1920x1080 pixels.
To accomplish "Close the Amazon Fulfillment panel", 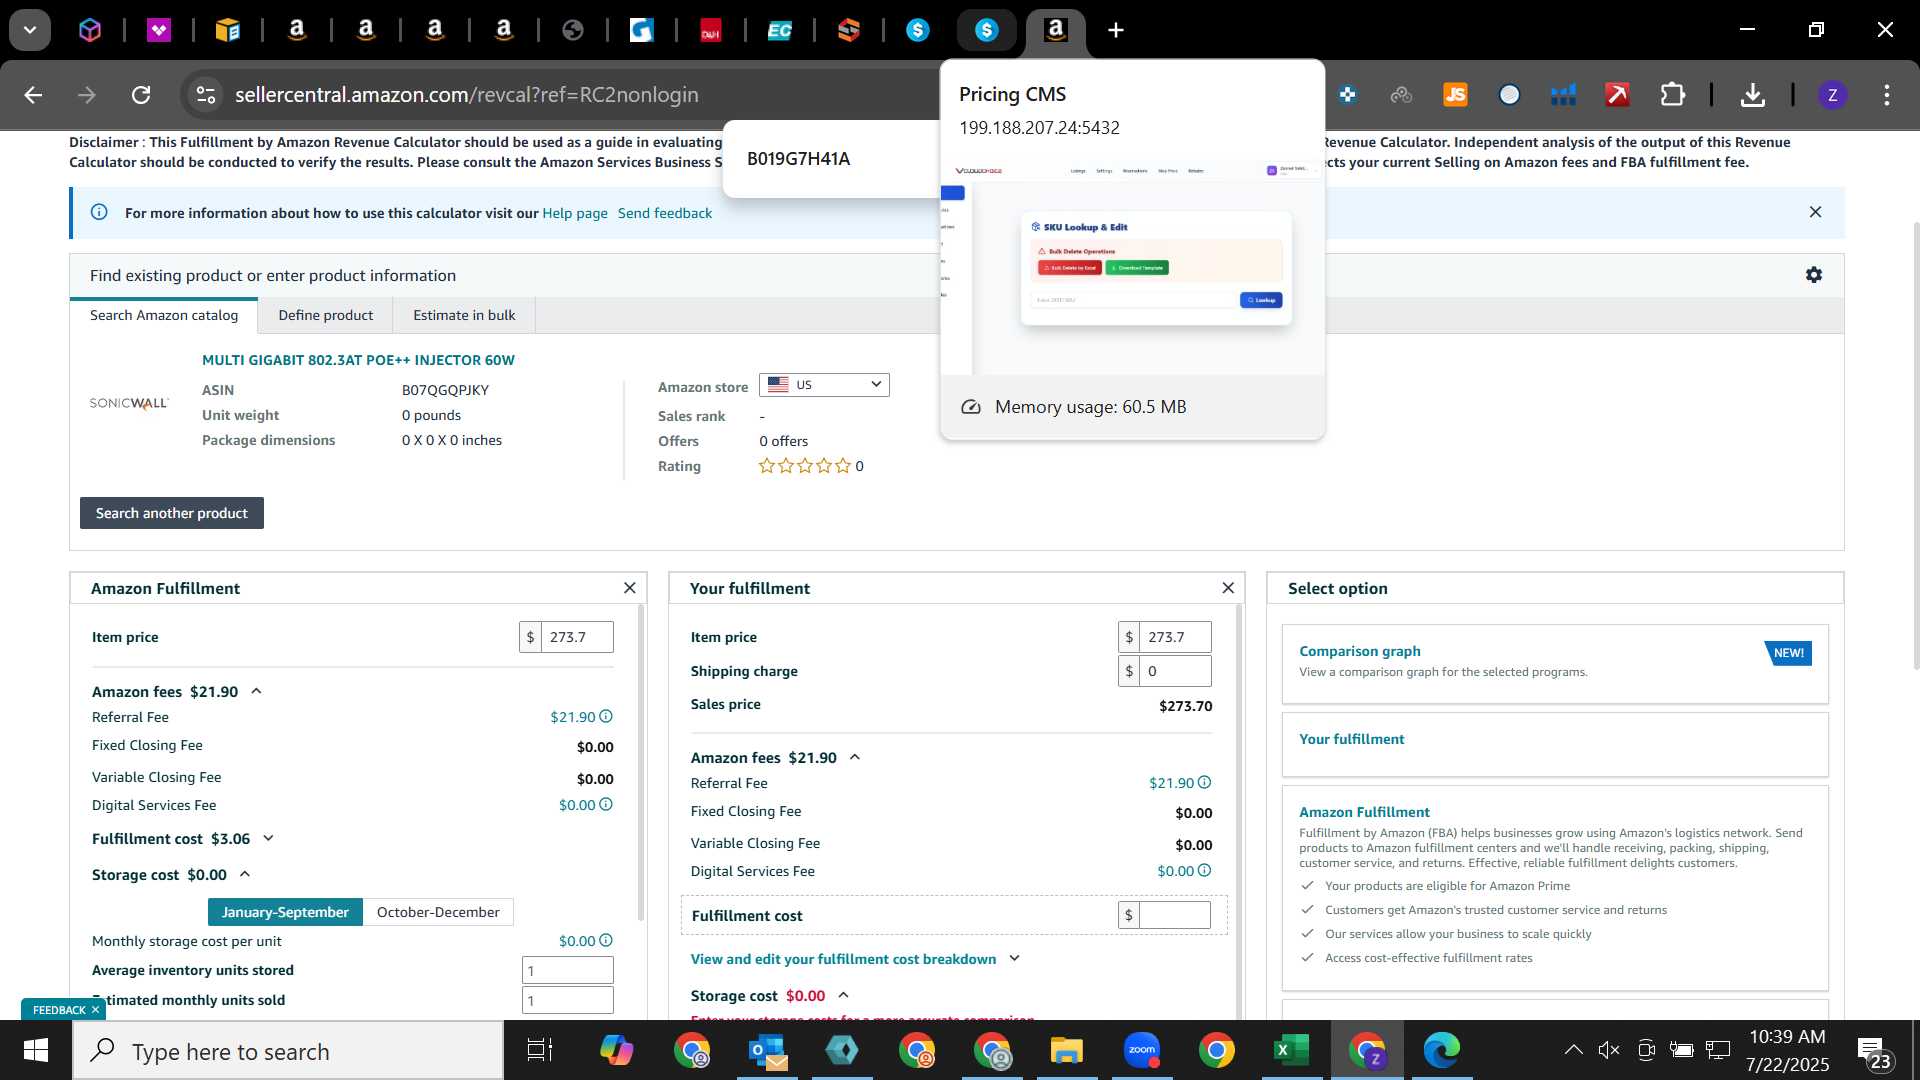I will [x=629, y=588].
